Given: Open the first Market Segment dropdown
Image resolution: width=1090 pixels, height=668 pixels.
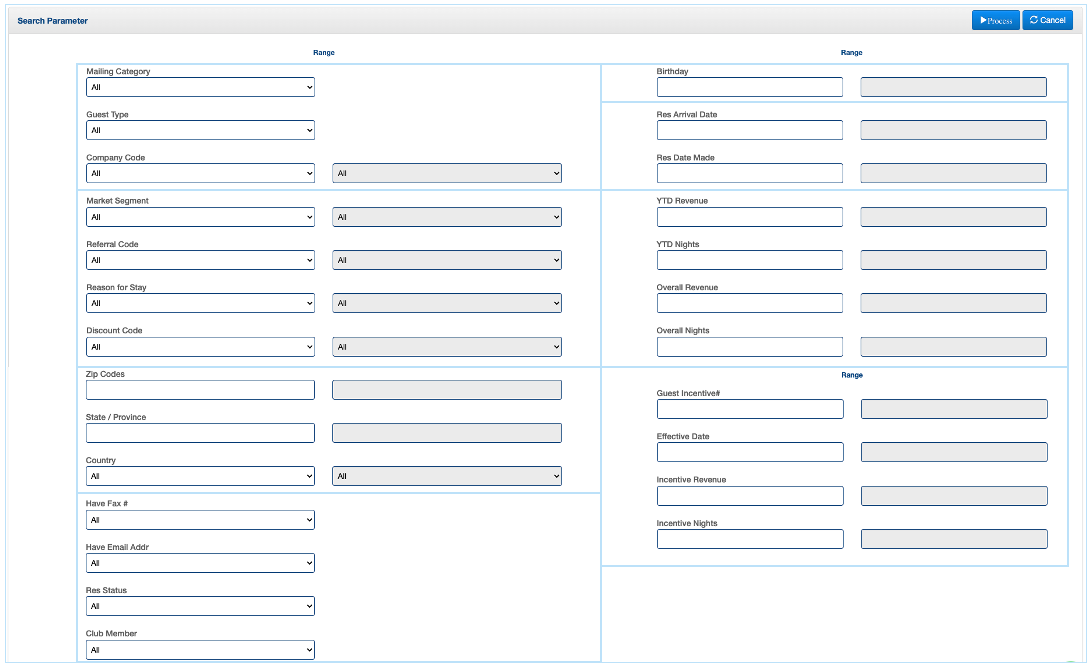Looking at the screenshot, I should [200, 217].
